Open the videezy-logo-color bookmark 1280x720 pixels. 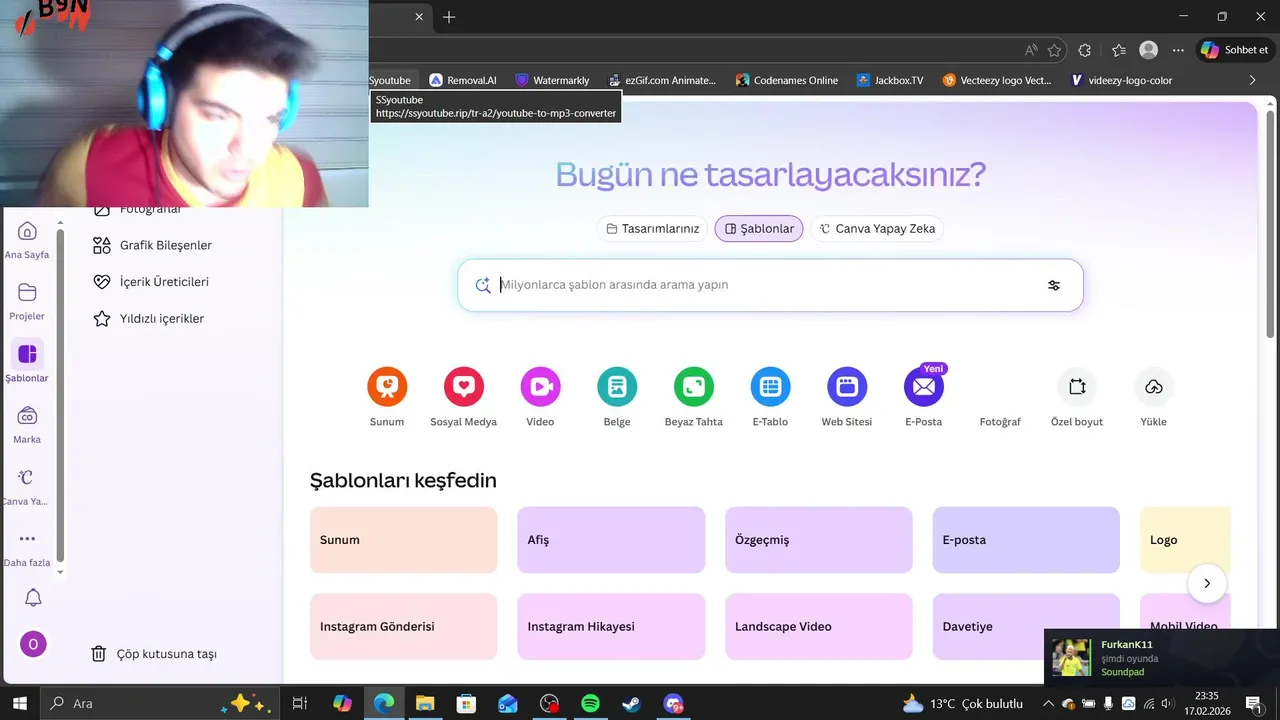(x=1121, y=80)
